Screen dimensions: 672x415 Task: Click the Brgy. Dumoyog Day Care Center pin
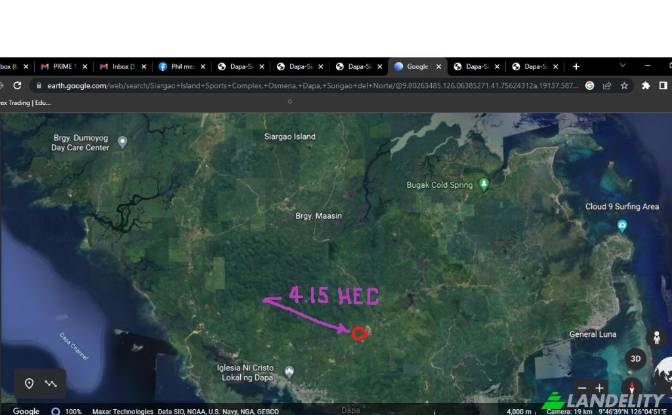(x=123, y=142)
